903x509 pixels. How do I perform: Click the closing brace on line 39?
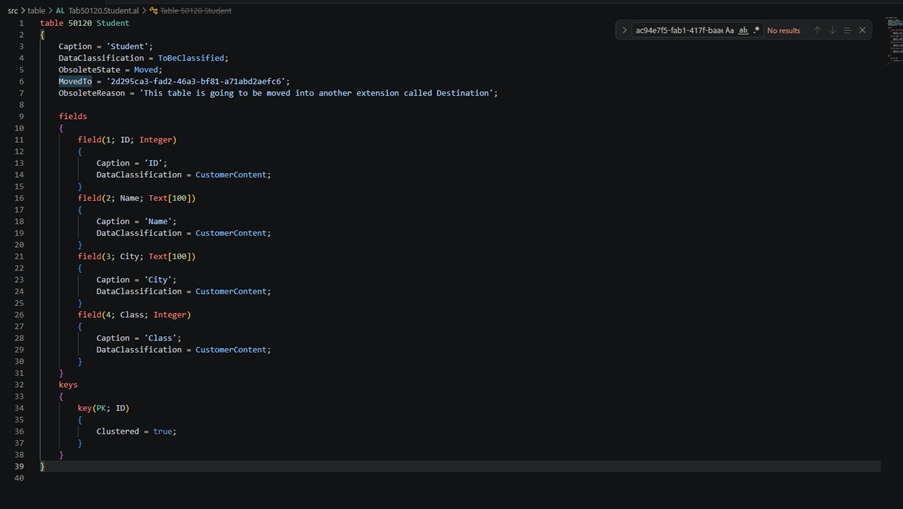(42, 466)
